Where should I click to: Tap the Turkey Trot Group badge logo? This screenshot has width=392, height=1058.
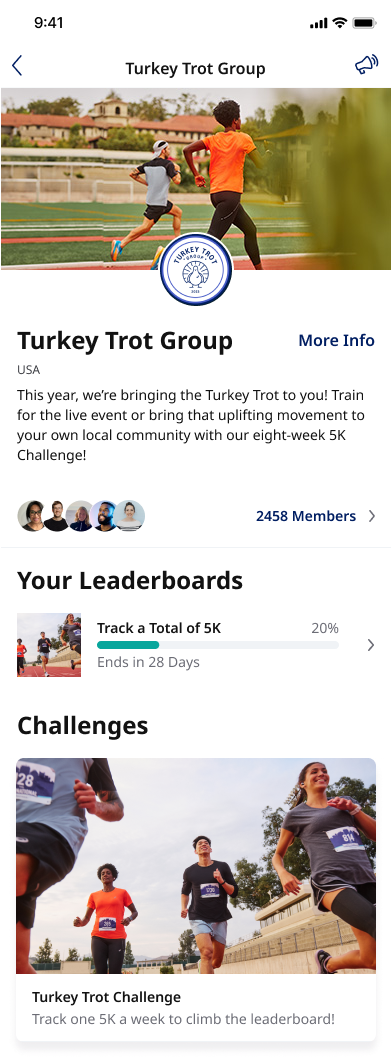click(x=196, y=272)
